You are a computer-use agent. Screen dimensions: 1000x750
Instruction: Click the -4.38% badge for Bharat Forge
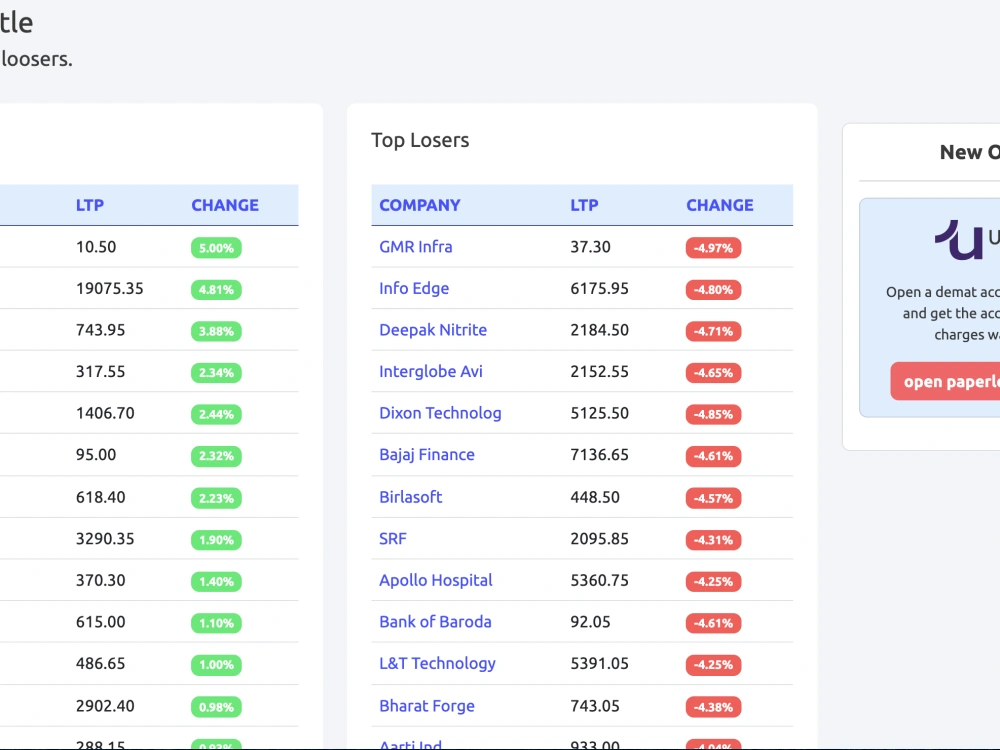click(x=714, y=707)
